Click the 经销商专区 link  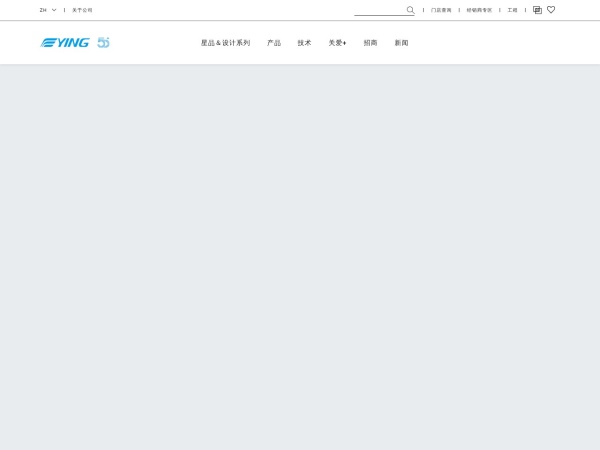[x=479, y=10]
